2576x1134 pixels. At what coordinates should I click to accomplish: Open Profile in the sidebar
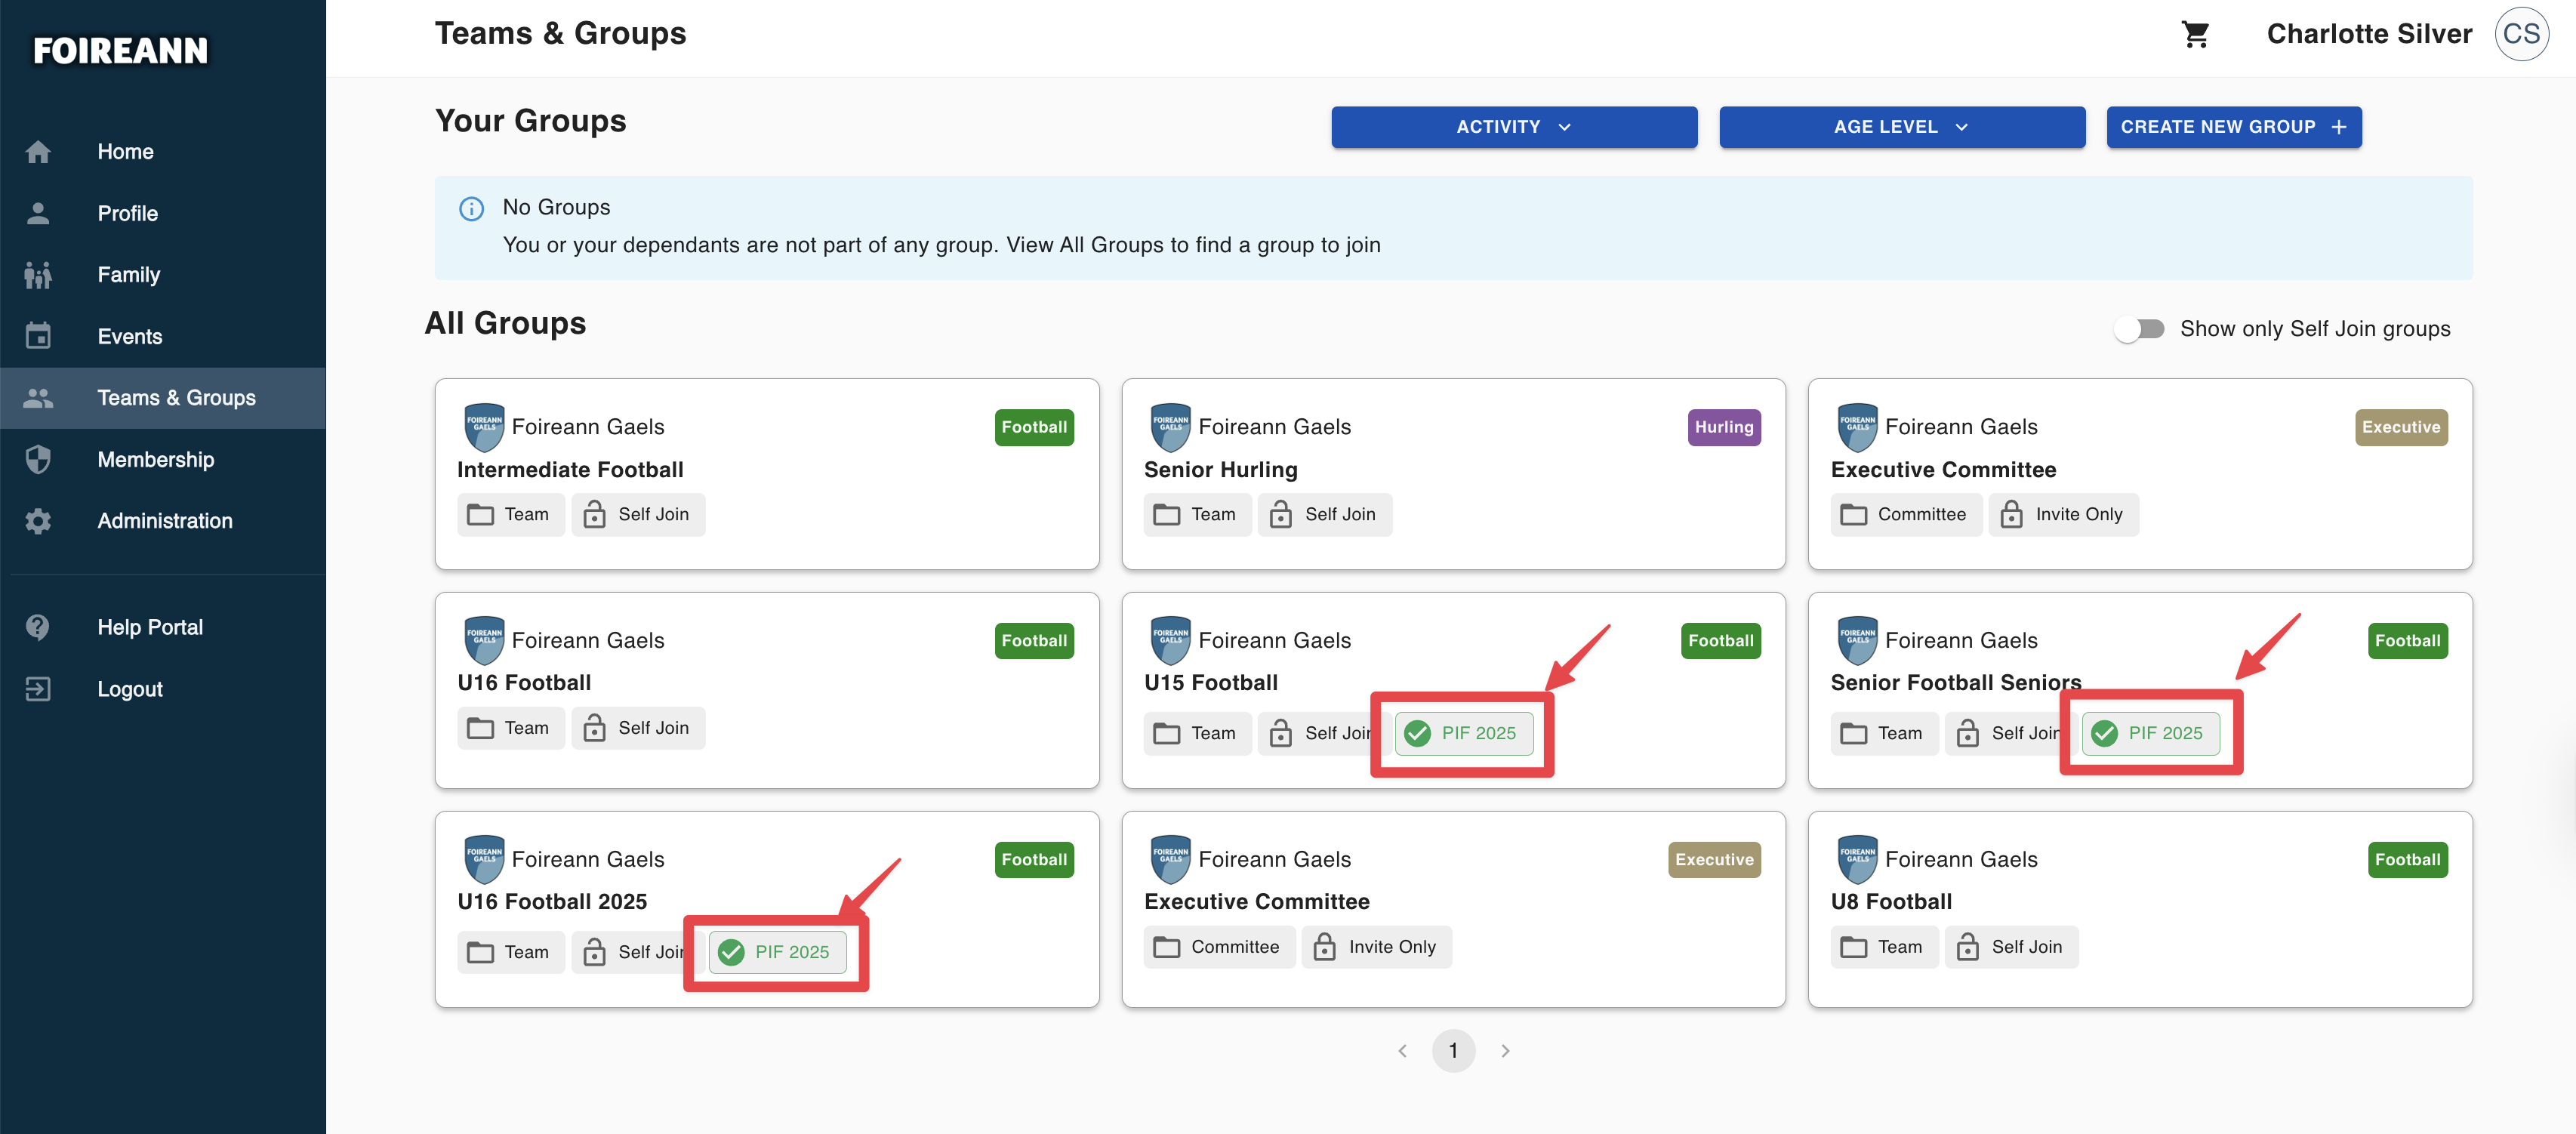point(127,213)
